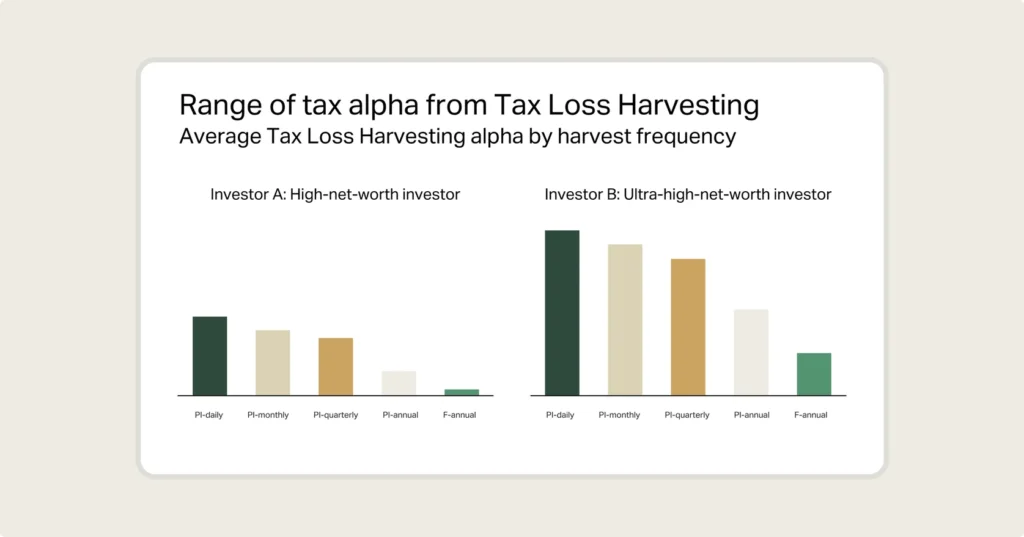Select Investor A's pale PI-annual bar
The width and height of the screenshot is (1024, 537).
coord(399,383)
